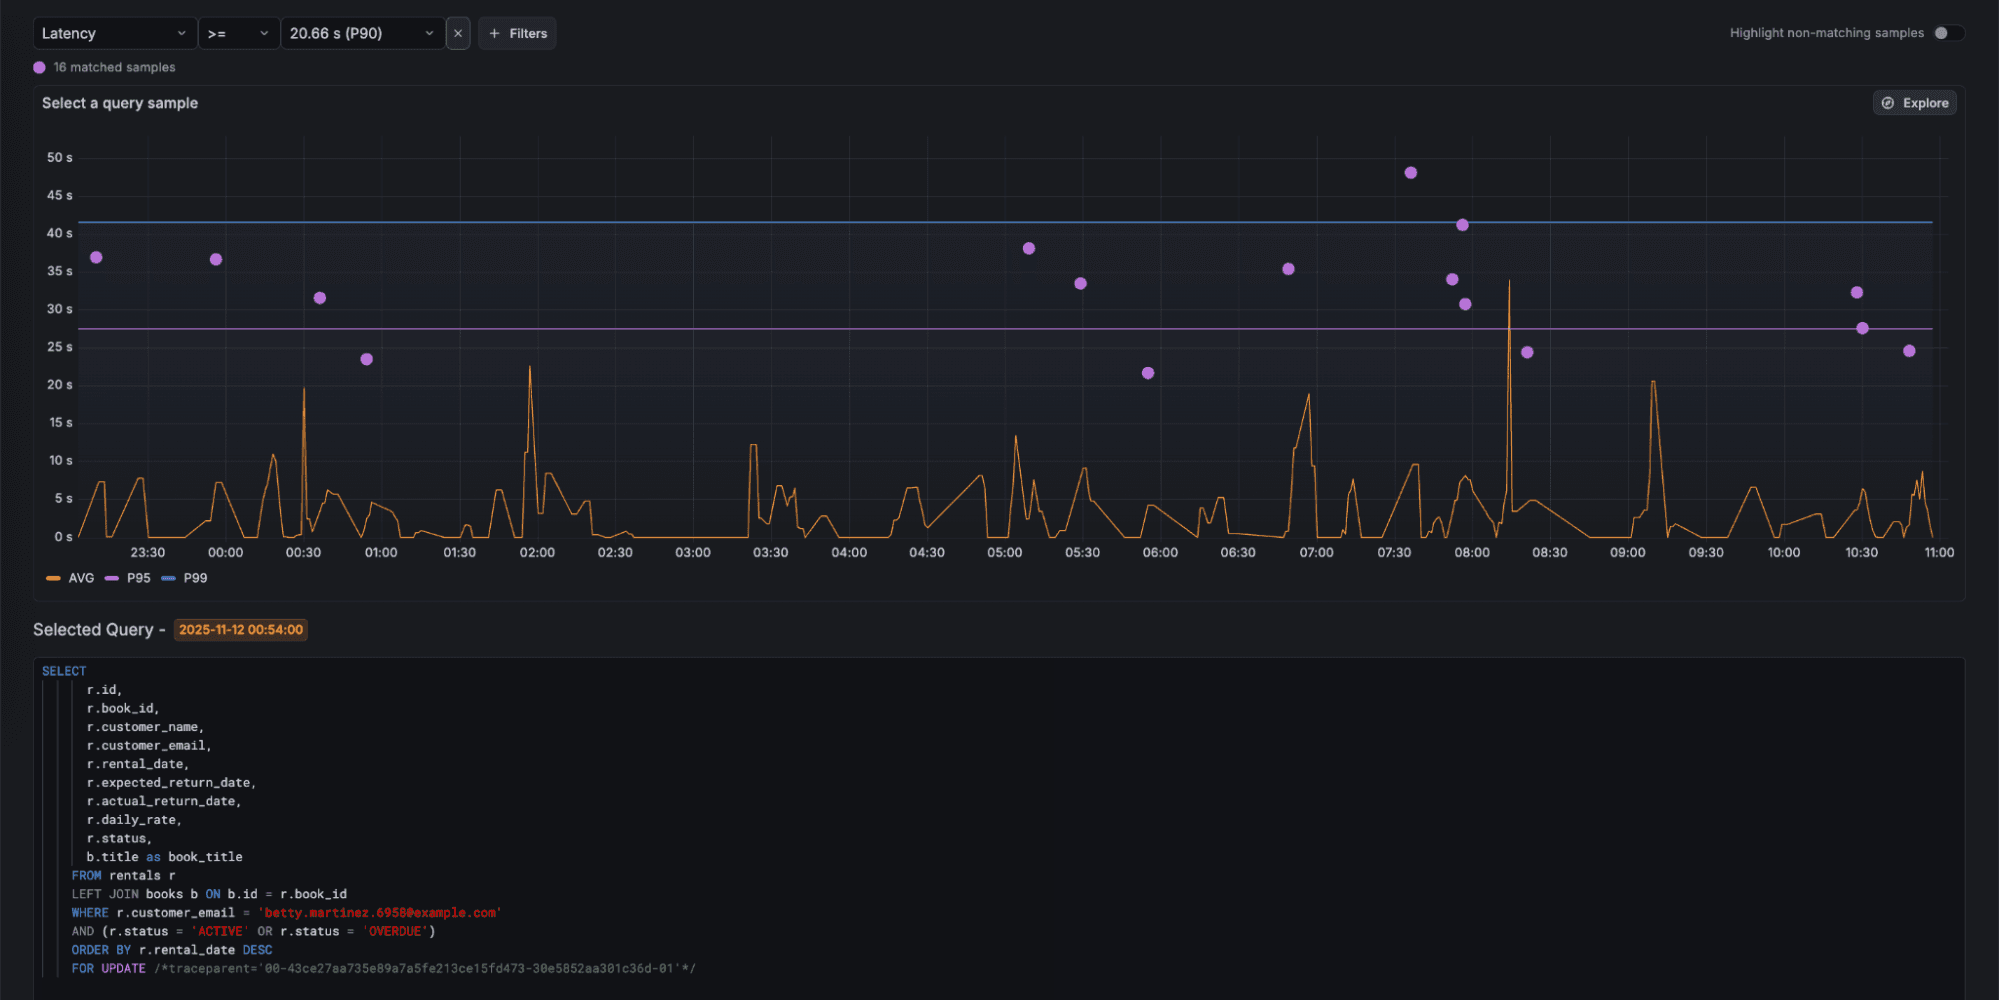Click the 16 matched samples label

[114, 67]
